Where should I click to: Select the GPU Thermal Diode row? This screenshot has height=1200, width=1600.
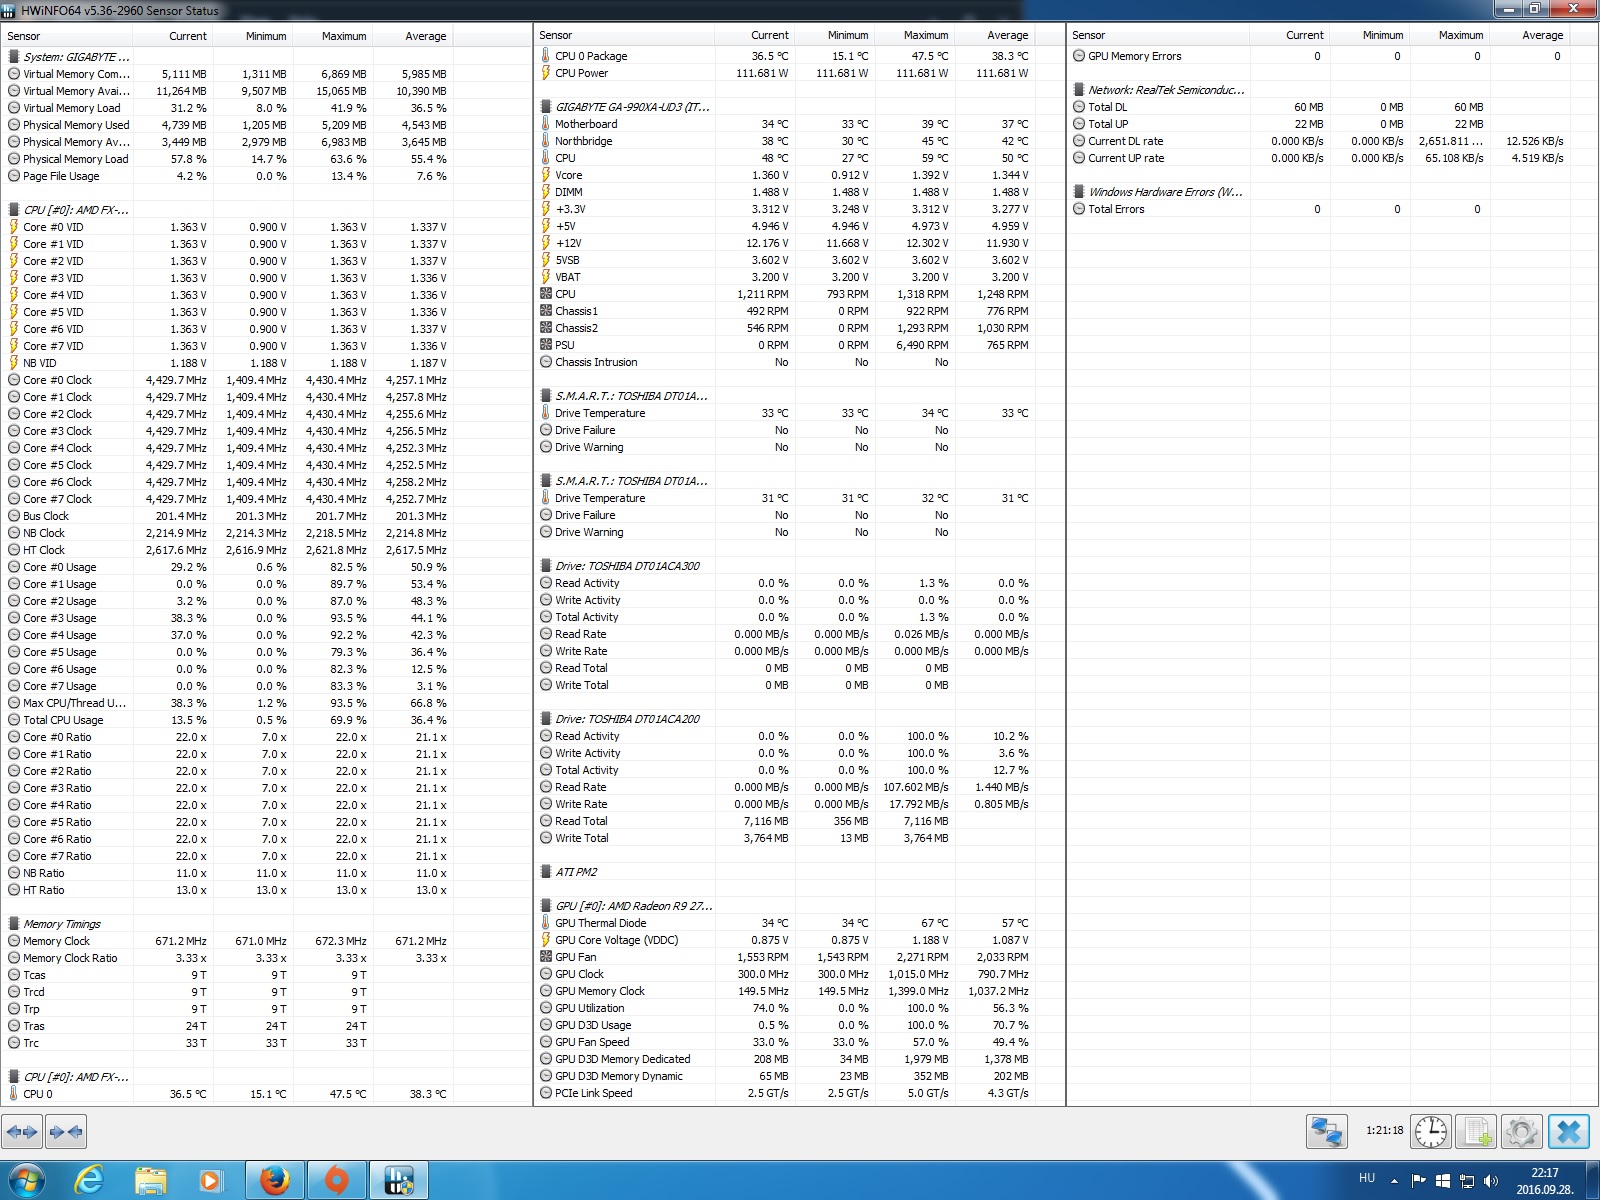point(798,923)
